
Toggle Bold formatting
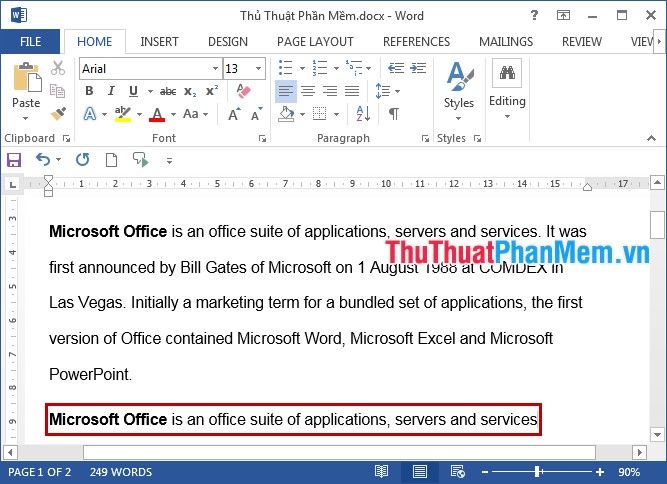coord(89,91)
